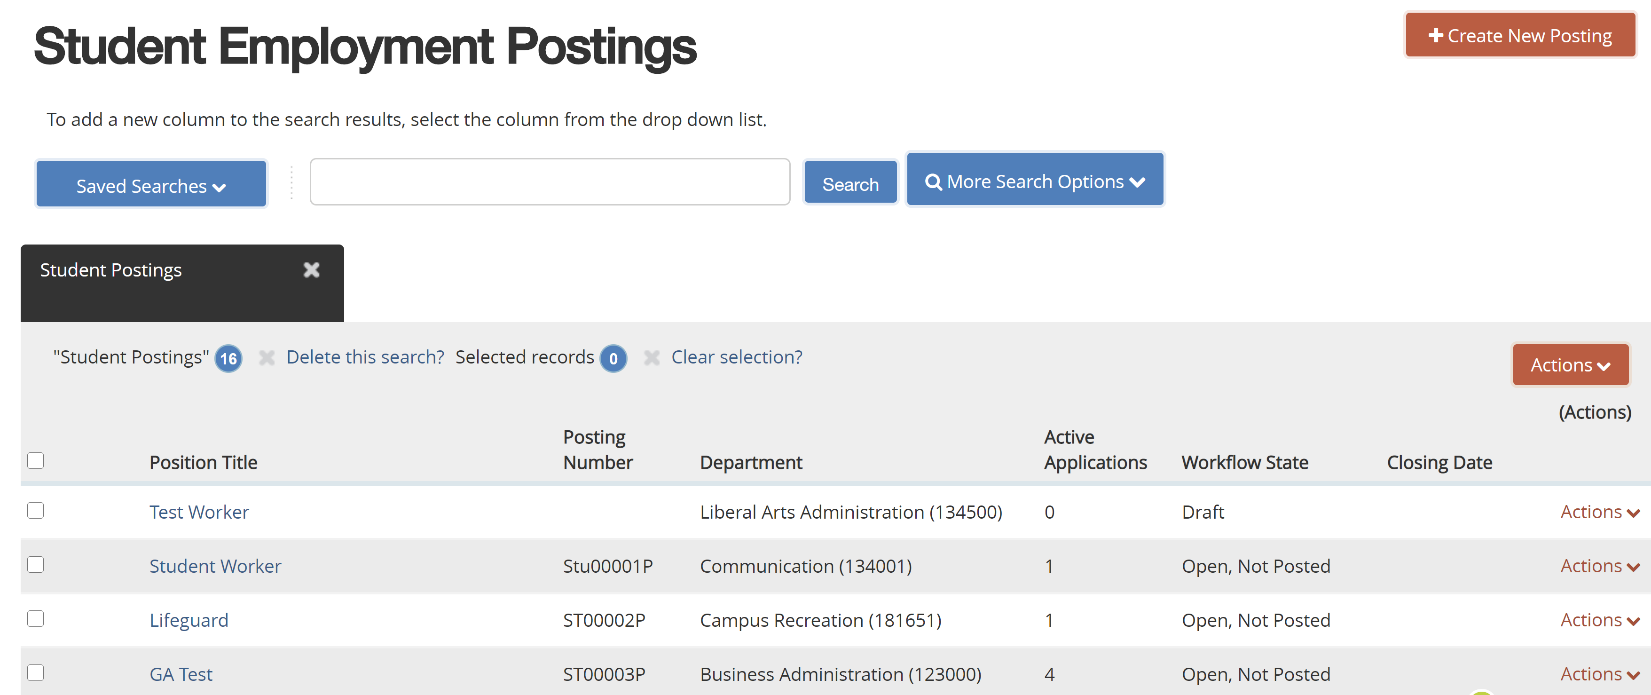Image resolution: width=1651 pixels, height=695 pixels.
Task: Select the Lifeguard row checkbox
Action: [x=36, y=619]
